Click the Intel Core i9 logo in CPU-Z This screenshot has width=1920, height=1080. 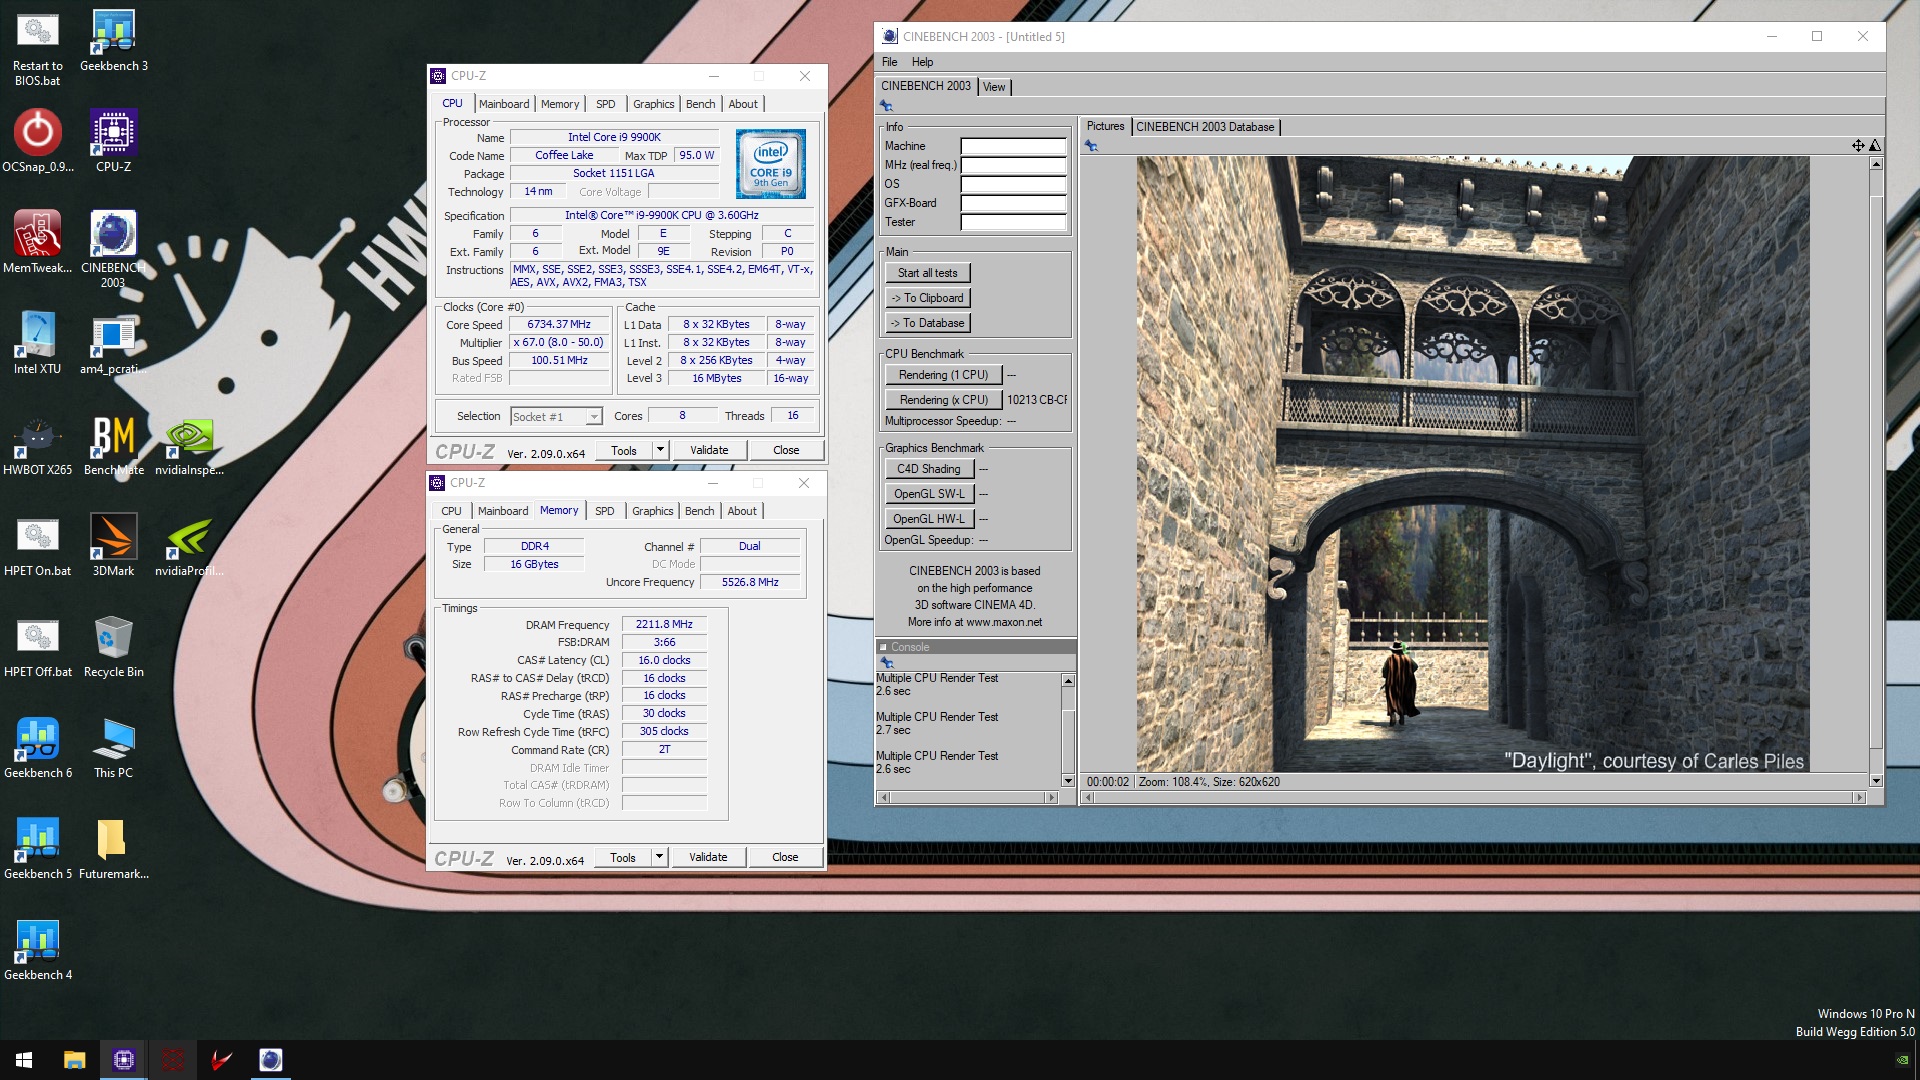(770, 165)
